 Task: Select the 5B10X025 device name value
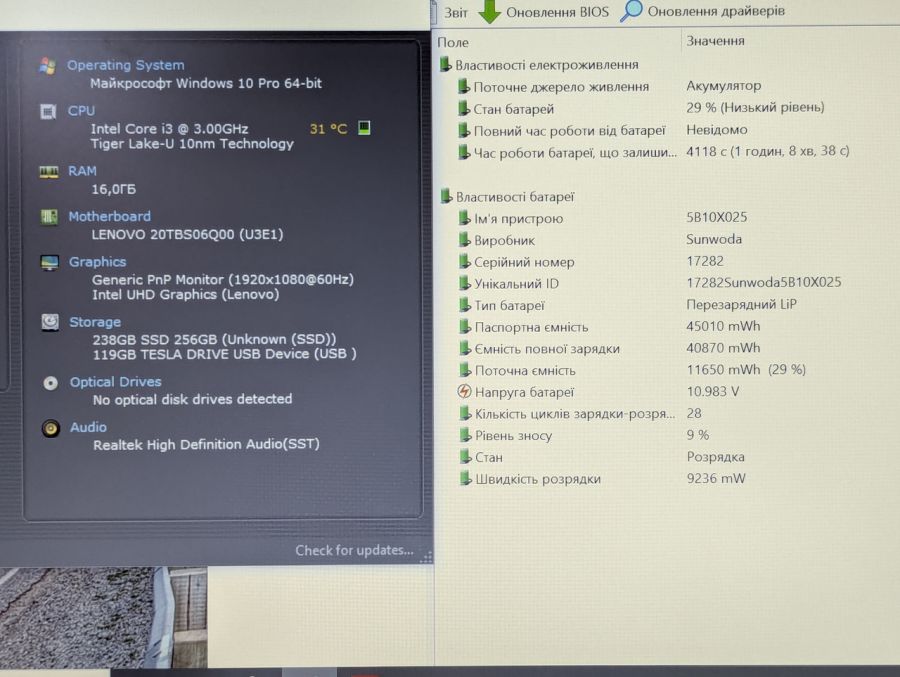coord(717,217)
